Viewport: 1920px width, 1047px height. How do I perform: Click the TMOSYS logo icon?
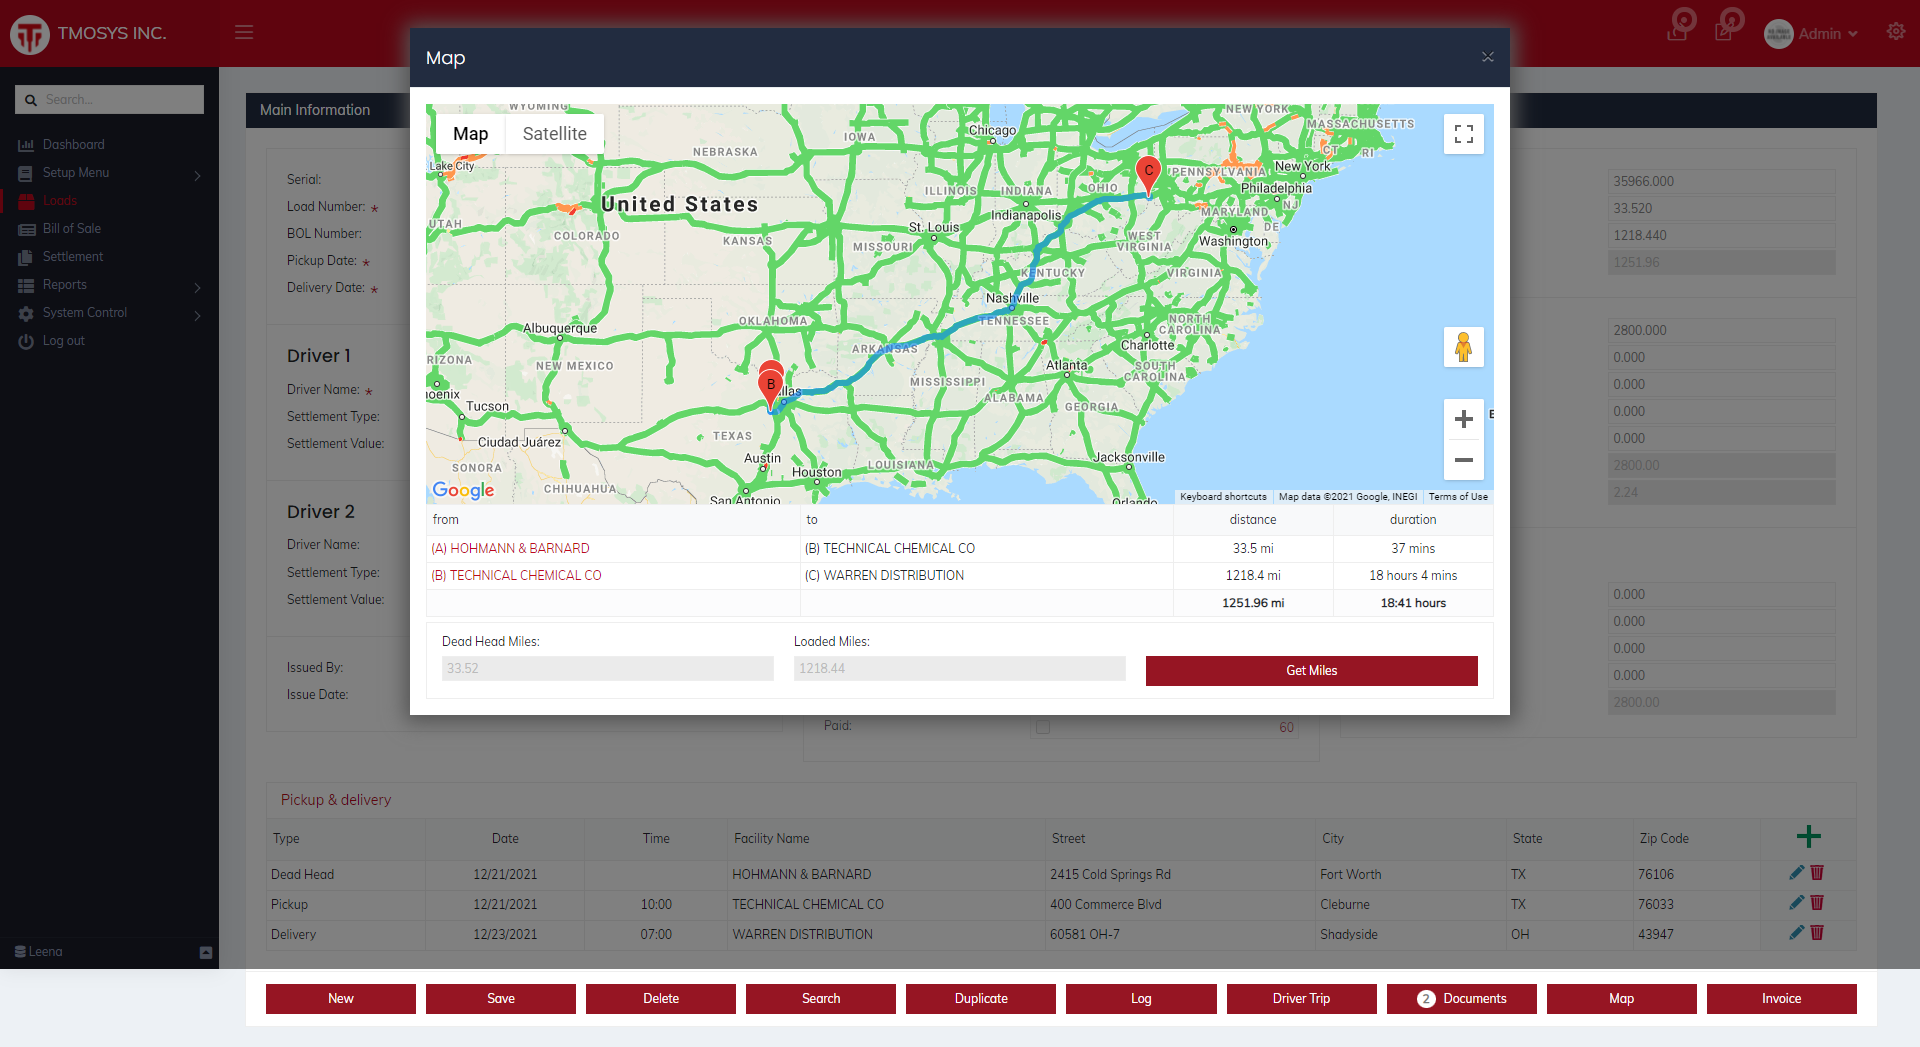(30, 34)
